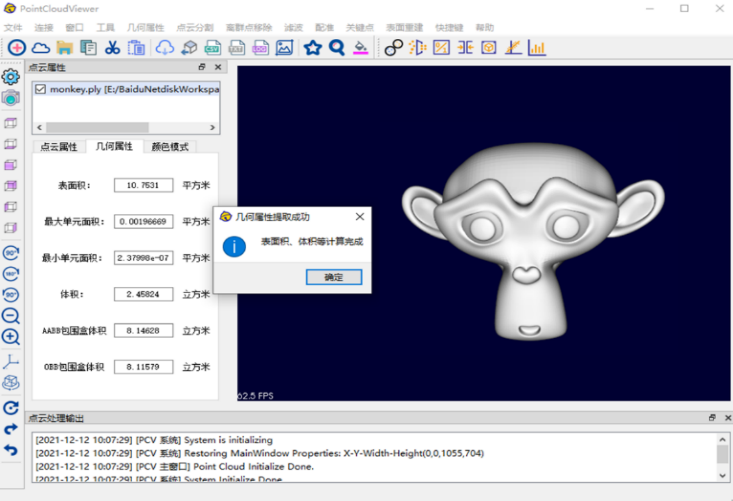Click the scissors cut icon
The width and height of the screenshot is (733, 501).
point(112,48)
